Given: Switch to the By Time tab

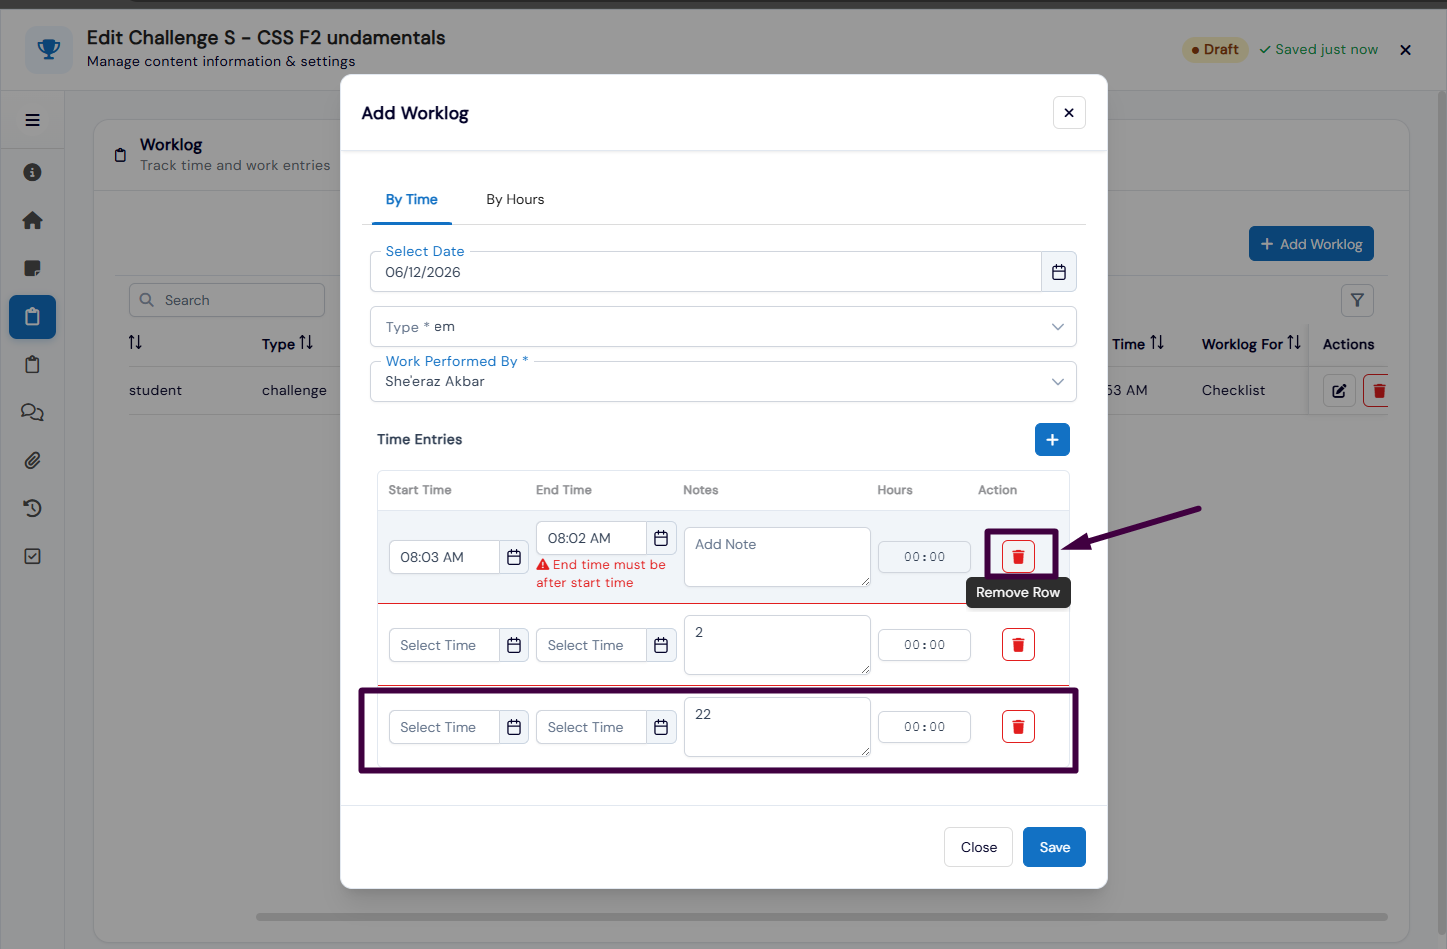Looking at the screenshot, I should [412, 200].
